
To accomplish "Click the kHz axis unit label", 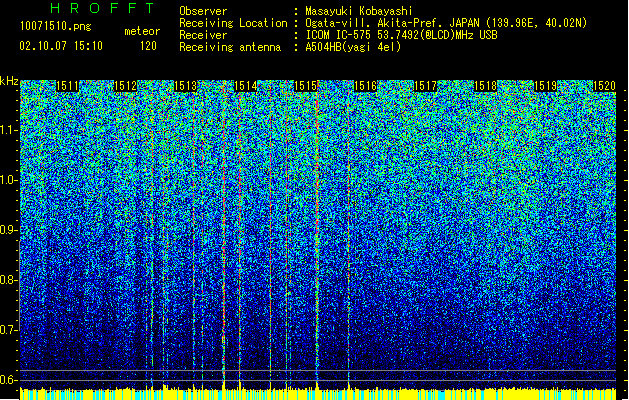I will pos(9,81).
